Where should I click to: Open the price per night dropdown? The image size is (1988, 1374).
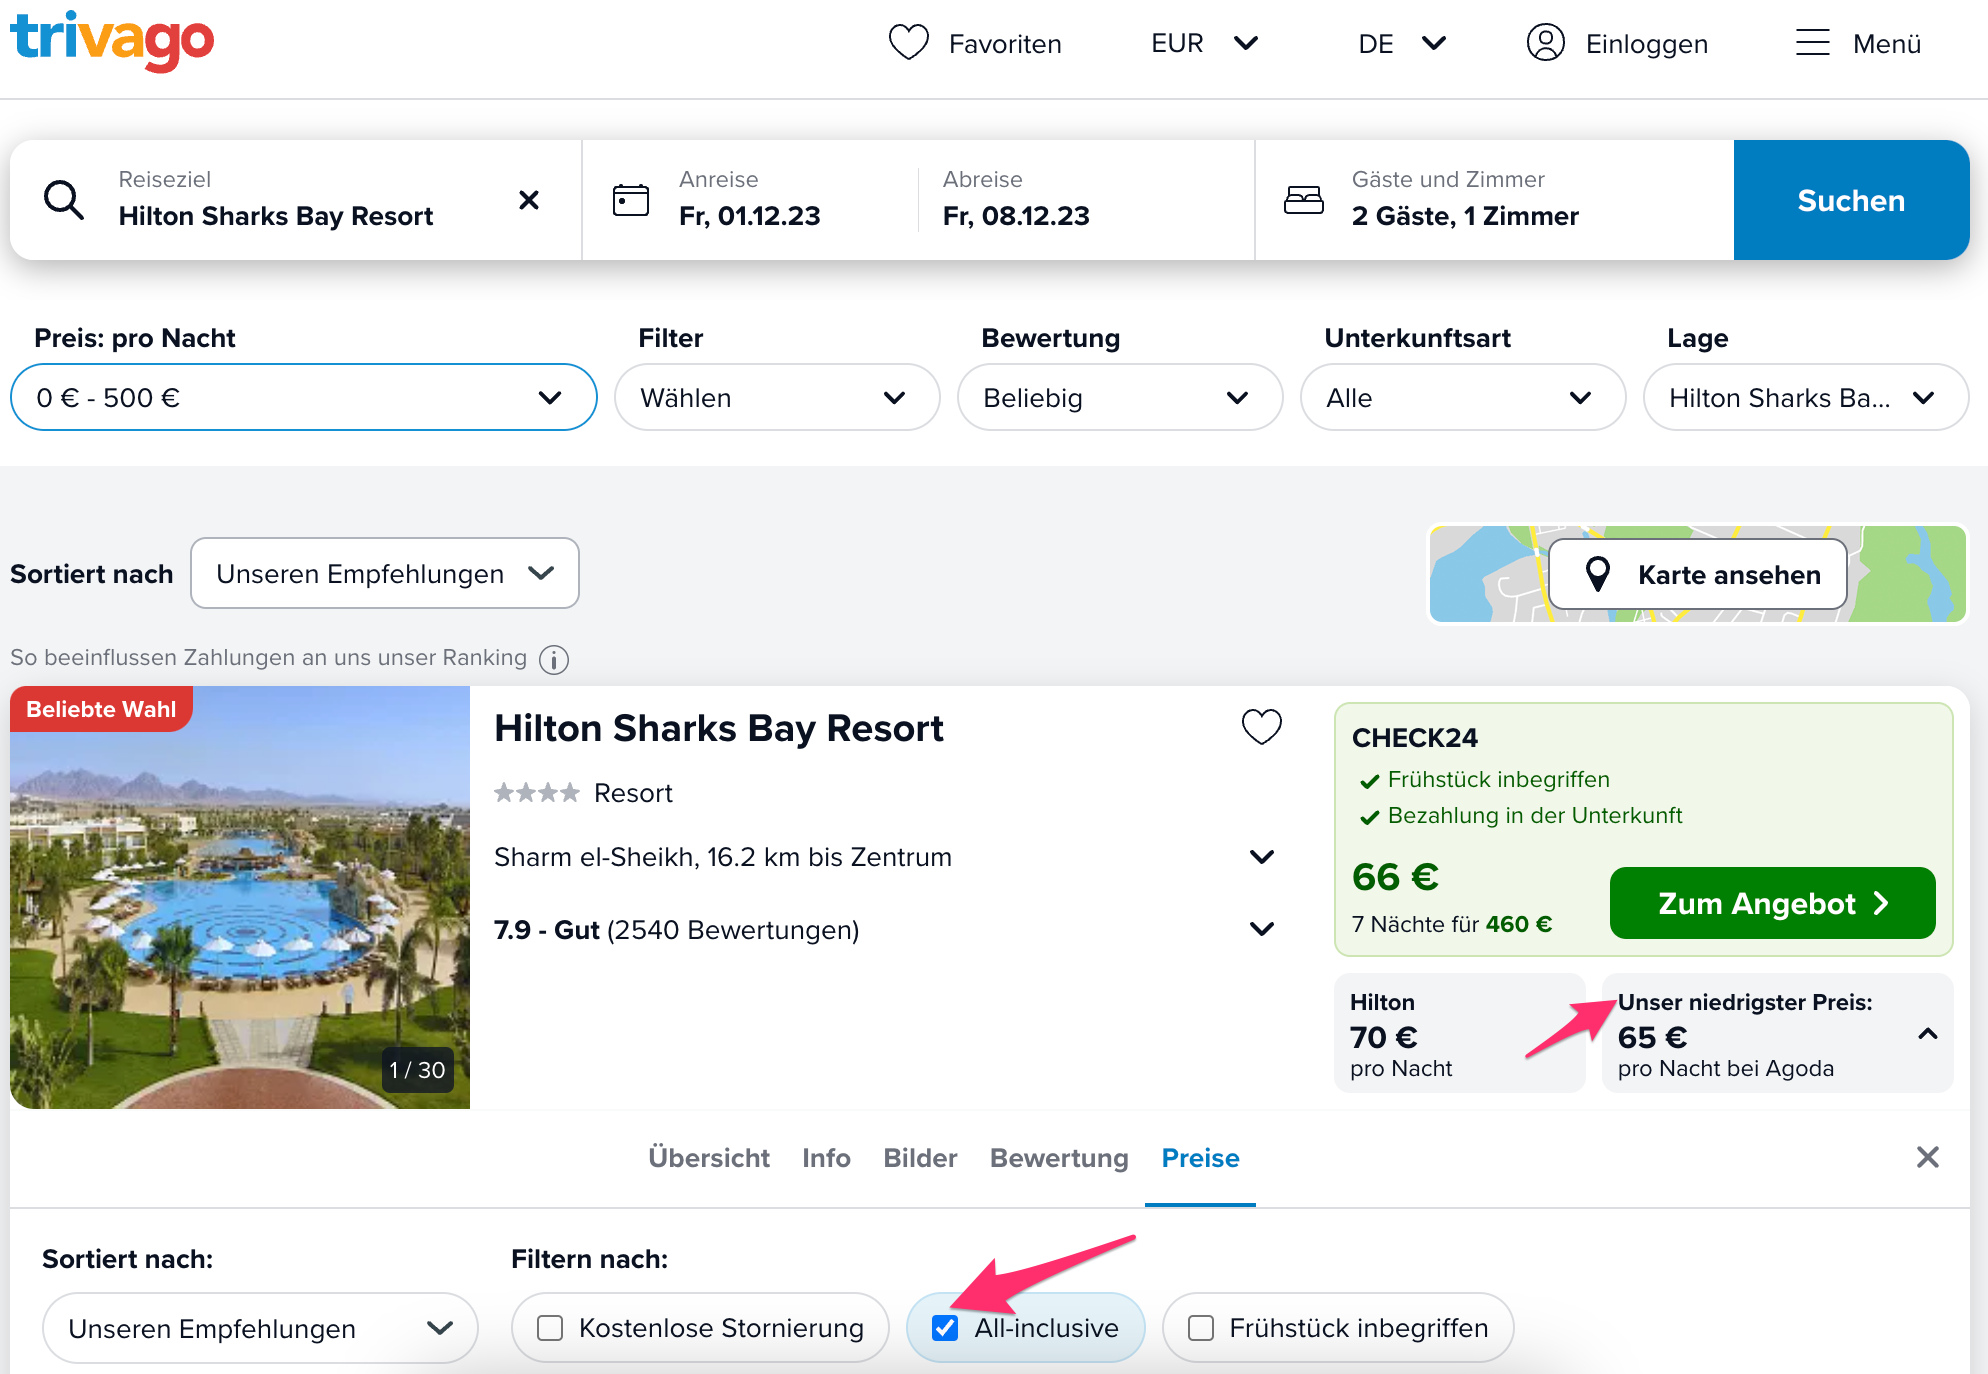coord(304,397)
